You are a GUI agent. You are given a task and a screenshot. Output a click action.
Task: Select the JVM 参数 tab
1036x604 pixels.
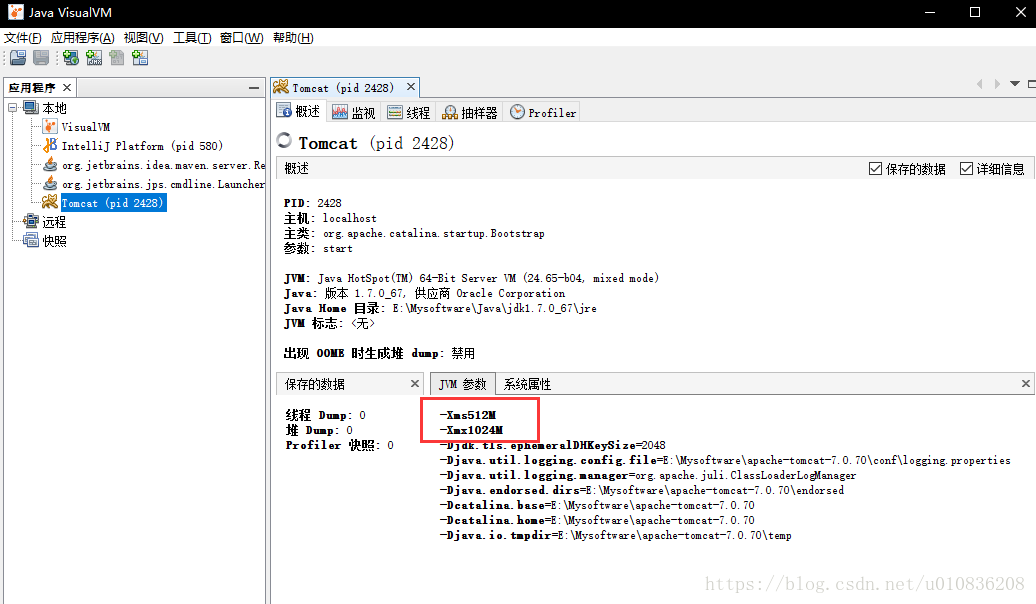(462, 384)
